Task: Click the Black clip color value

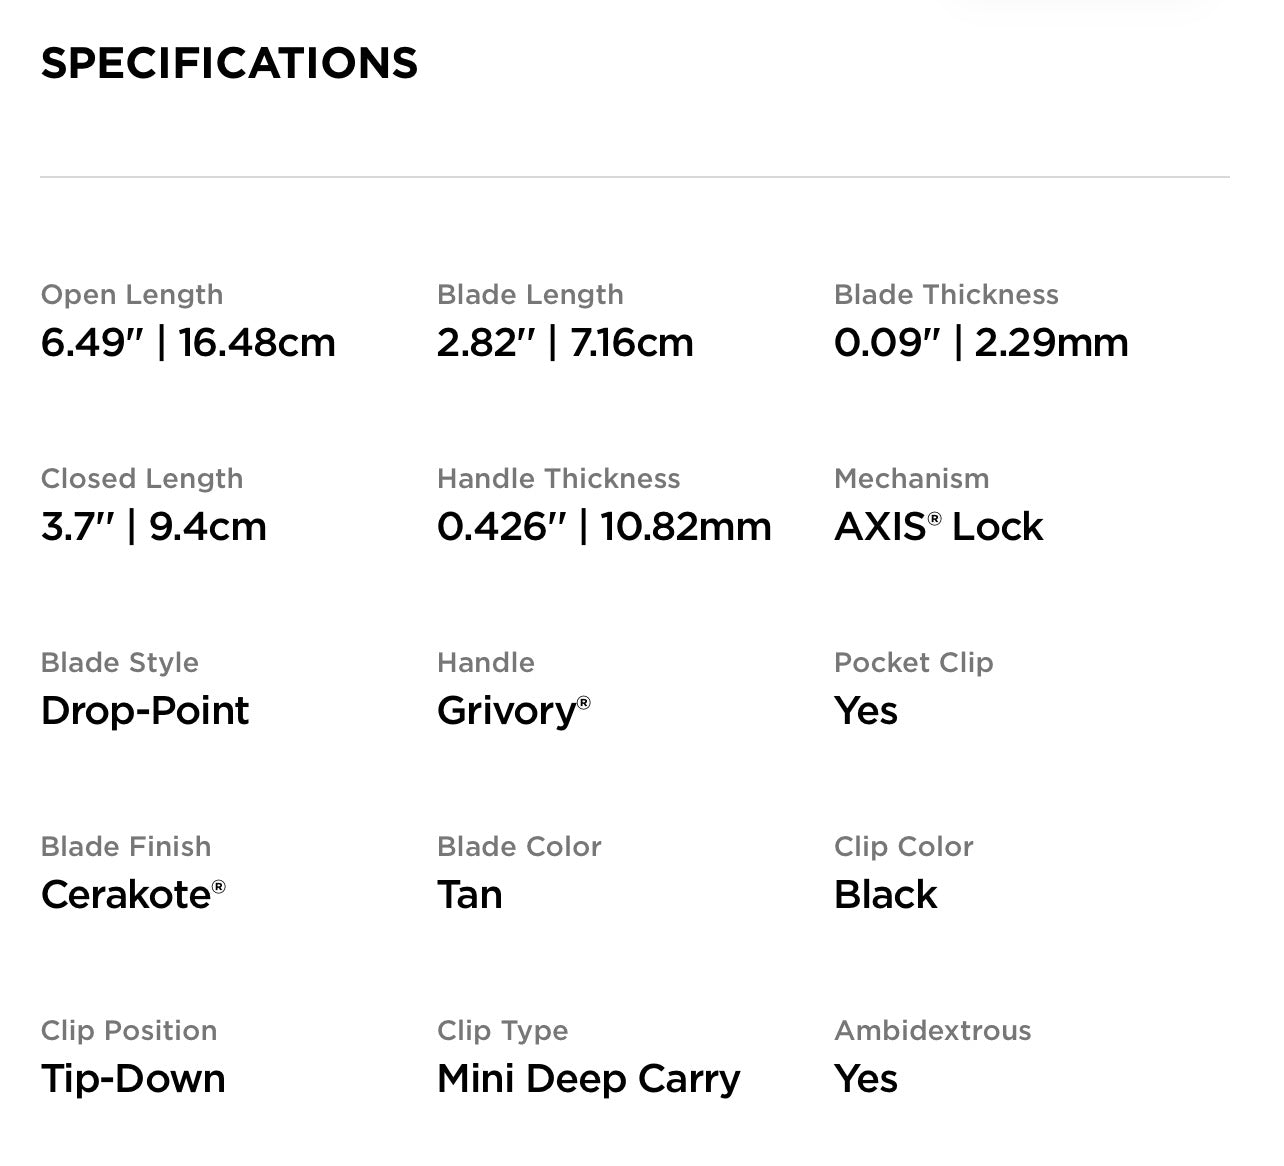Action: 886,895
